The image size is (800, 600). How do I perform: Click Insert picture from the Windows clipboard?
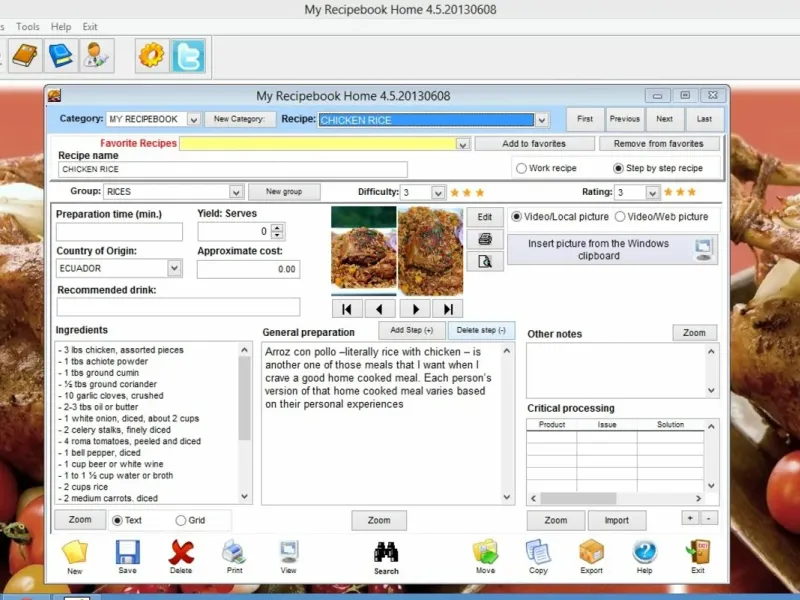pos(612,249)
